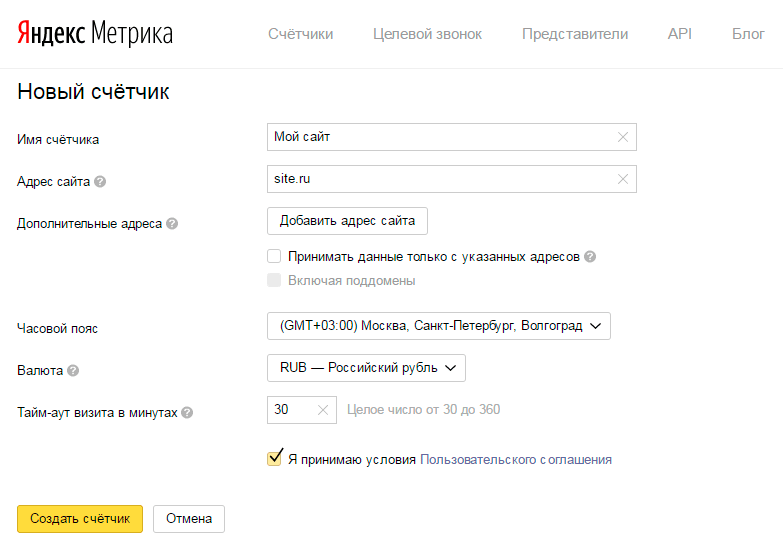Open the Пользовательского соглашения link
This screenshot has width=783, height=552.
point(516,460)
